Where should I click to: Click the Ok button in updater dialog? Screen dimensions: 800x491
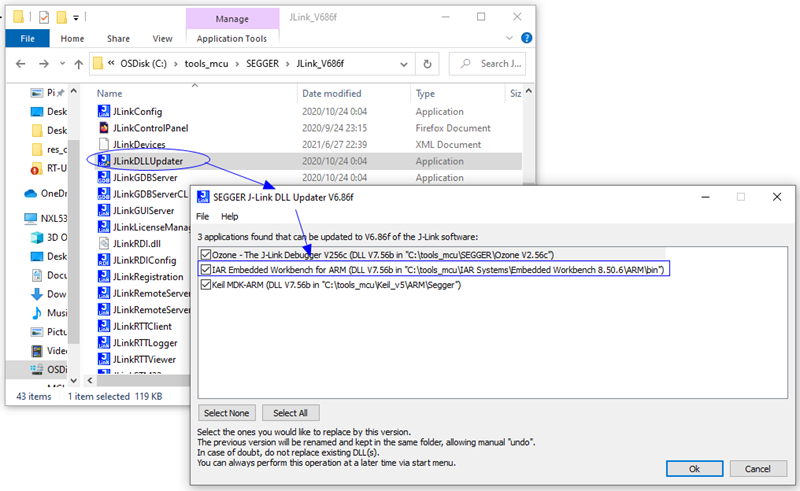tap(693, 468)
